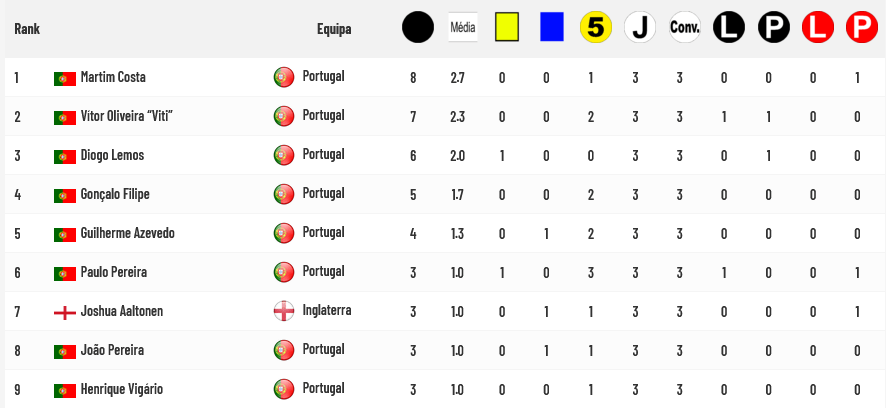Click Portugal team crest in Diogo Lemos row
886x408 pixels.
284,155
